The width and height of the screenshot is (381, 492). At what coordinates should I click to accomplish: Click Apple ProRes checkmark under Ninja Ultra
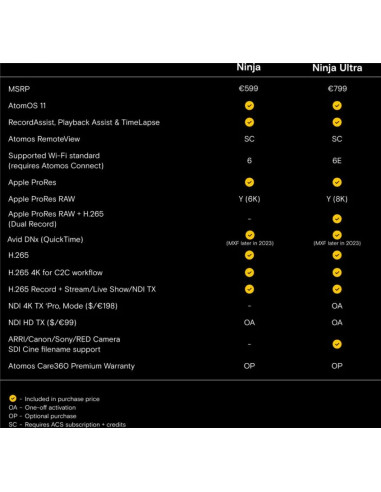337,182
